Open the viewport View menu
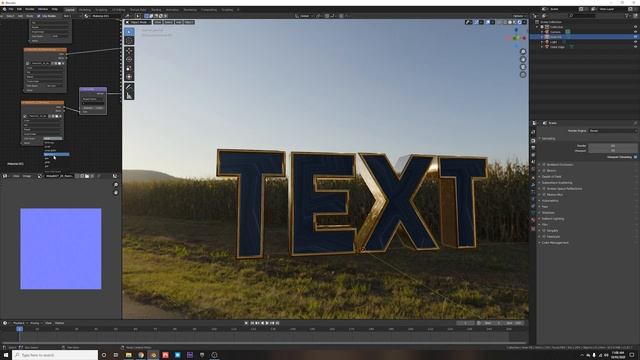640x360 pixels. 158,22
